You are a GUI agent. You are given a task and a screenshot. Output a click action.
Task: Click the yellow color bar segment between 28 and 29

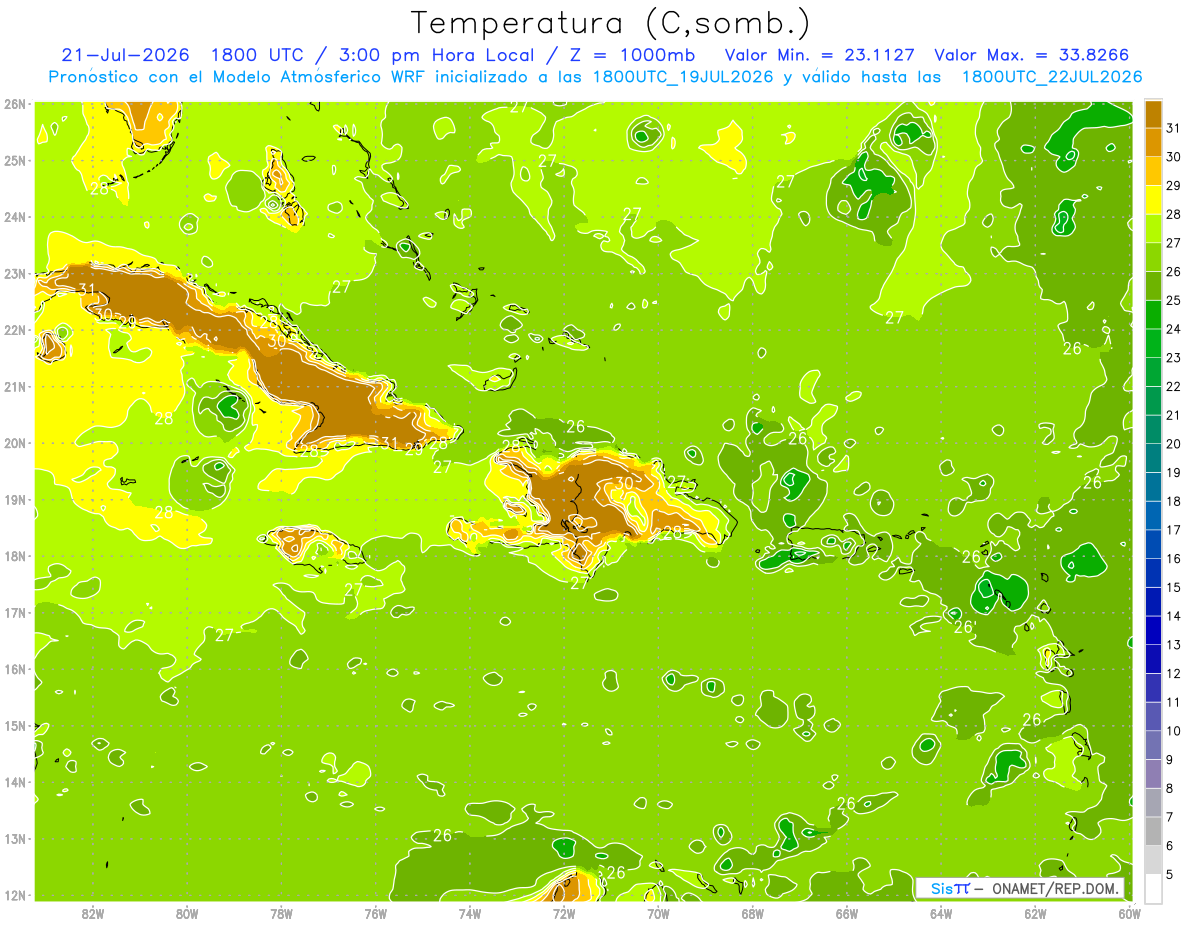click(1153, 200)
